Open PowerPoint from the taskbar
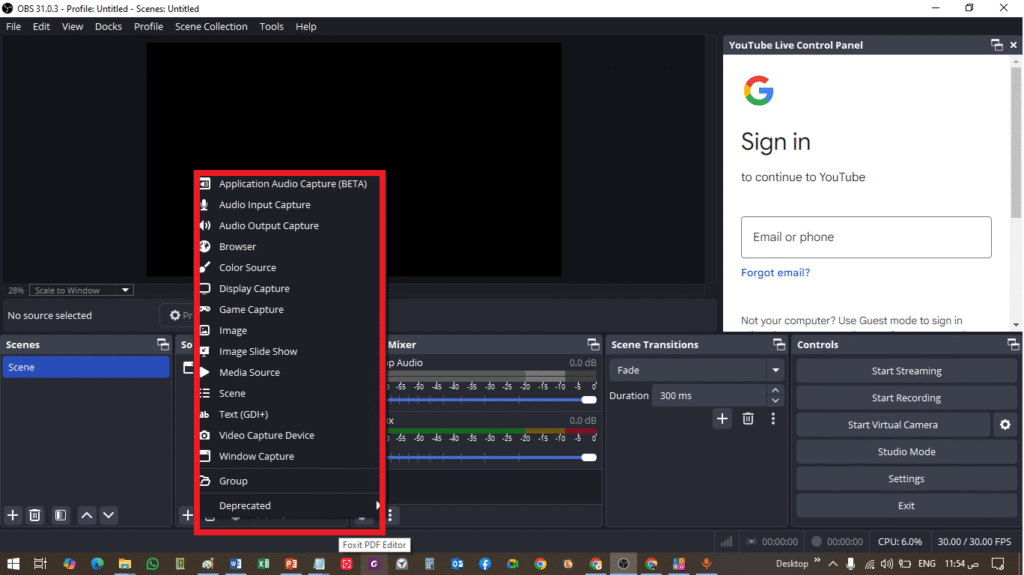The height and width of the screenshot is (575, 1024). [x=291, y=563]
